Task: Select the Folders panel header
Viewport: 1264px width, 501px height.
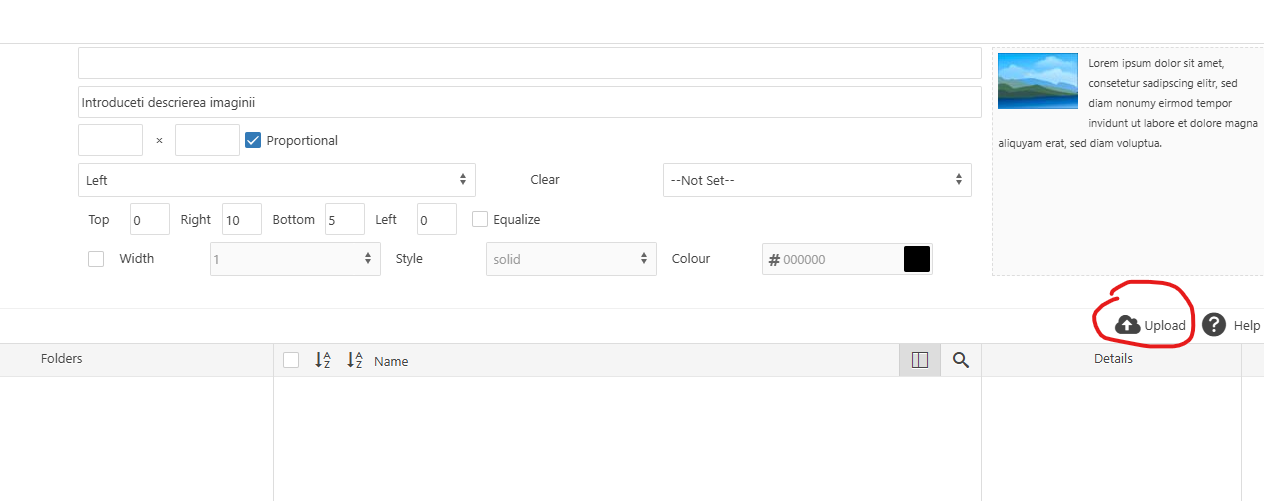Action: coord(62,359)
